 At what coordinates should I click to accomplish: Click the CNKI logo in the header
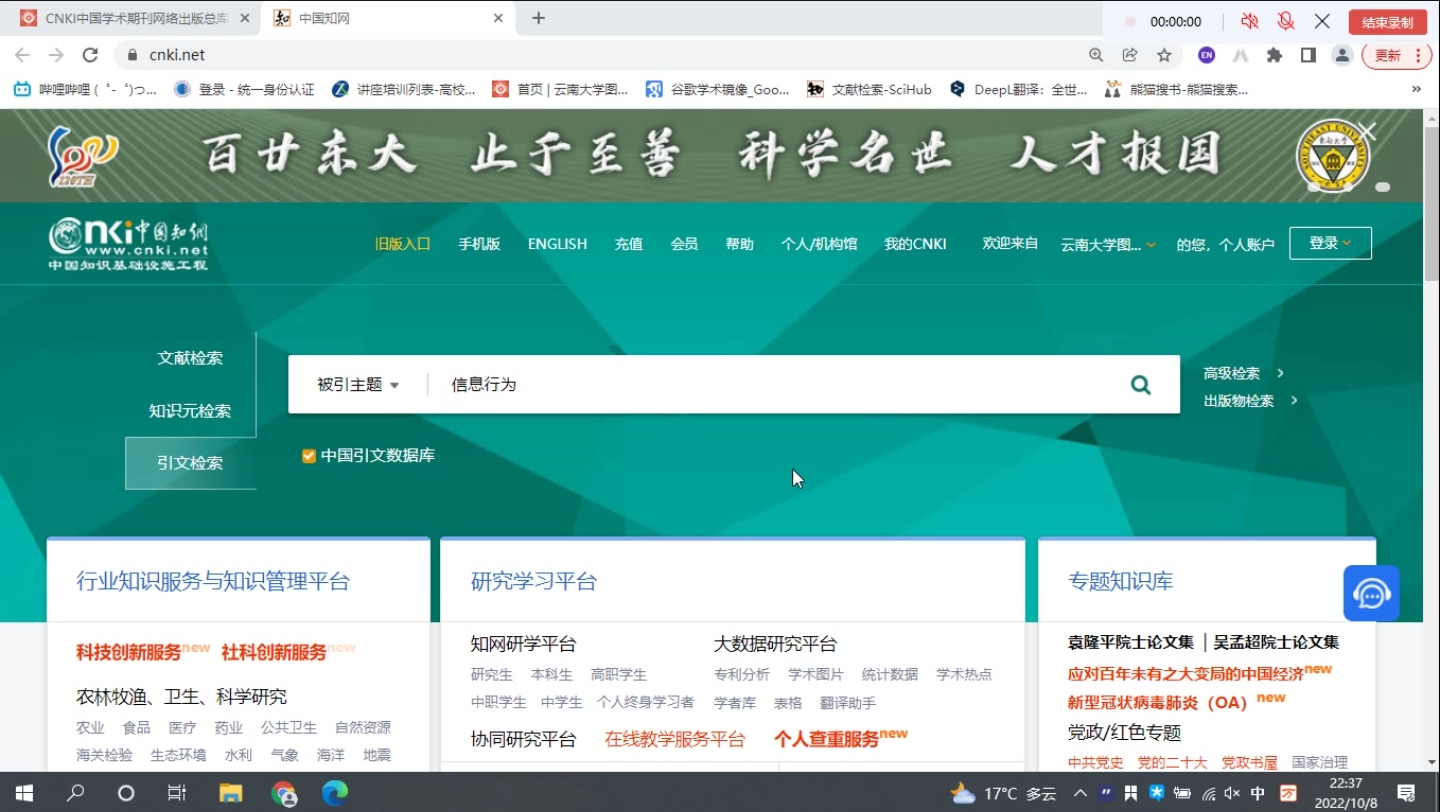128,243
